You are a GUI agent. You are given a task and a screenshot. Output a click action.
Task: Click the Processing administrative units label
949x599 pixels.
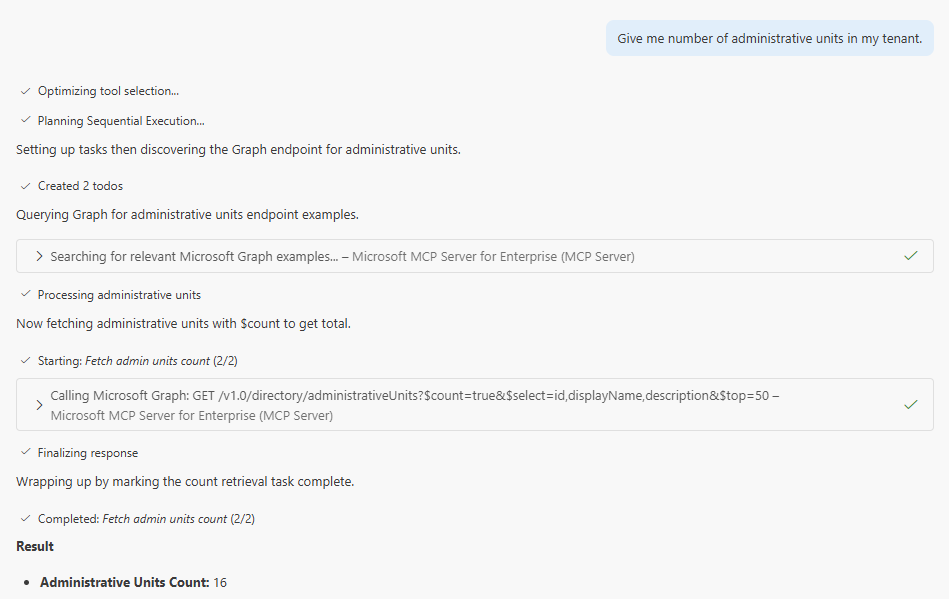[119, 295]
